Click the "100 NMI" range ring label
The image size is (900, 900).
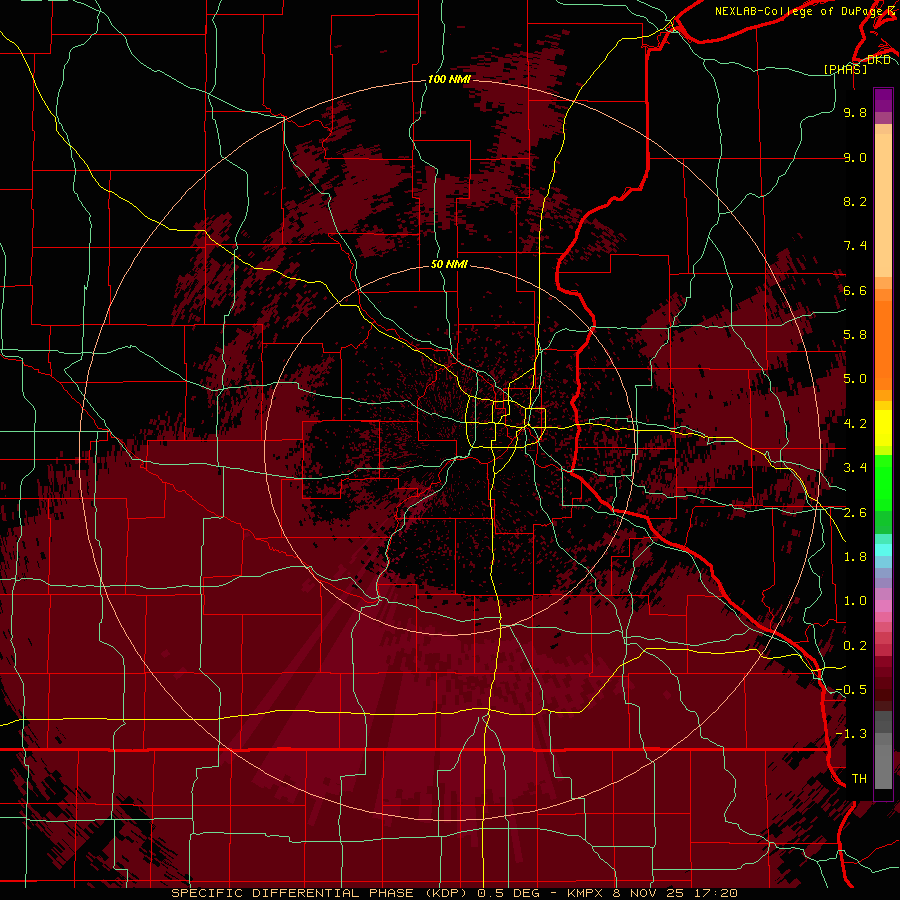pos(449,79)
